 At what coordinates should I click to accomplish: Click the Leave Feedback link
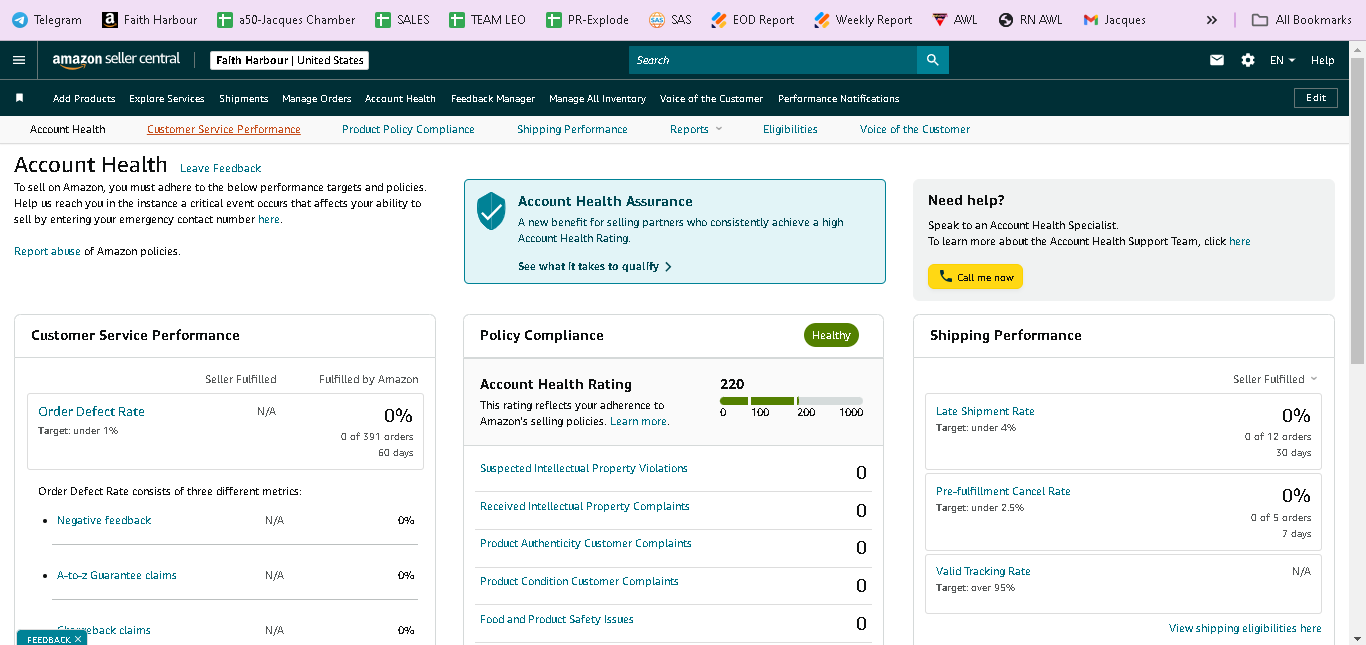coord(221,168)
